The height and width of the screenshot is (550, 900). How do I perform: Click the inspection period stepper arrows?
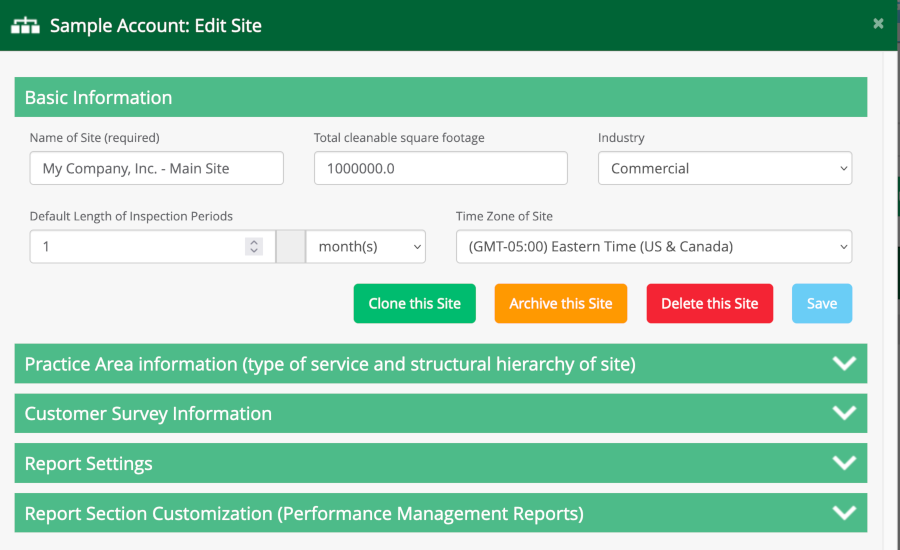click(x=254, y=246)
